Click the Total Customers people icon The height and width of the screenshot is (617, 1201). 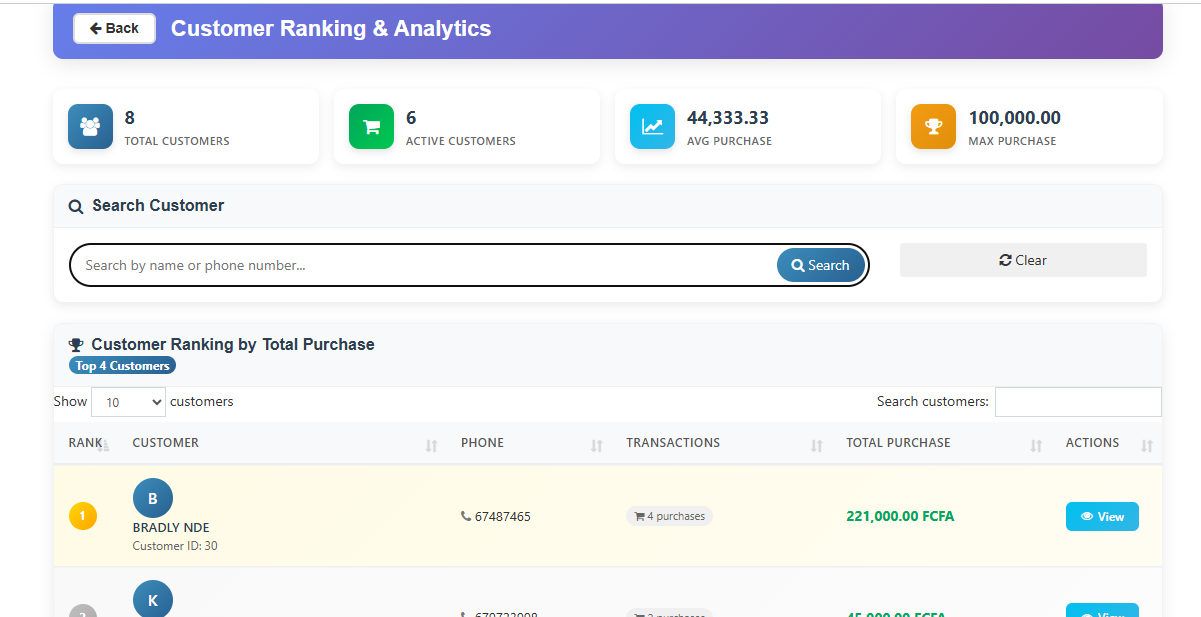click(x=90, y=126)
